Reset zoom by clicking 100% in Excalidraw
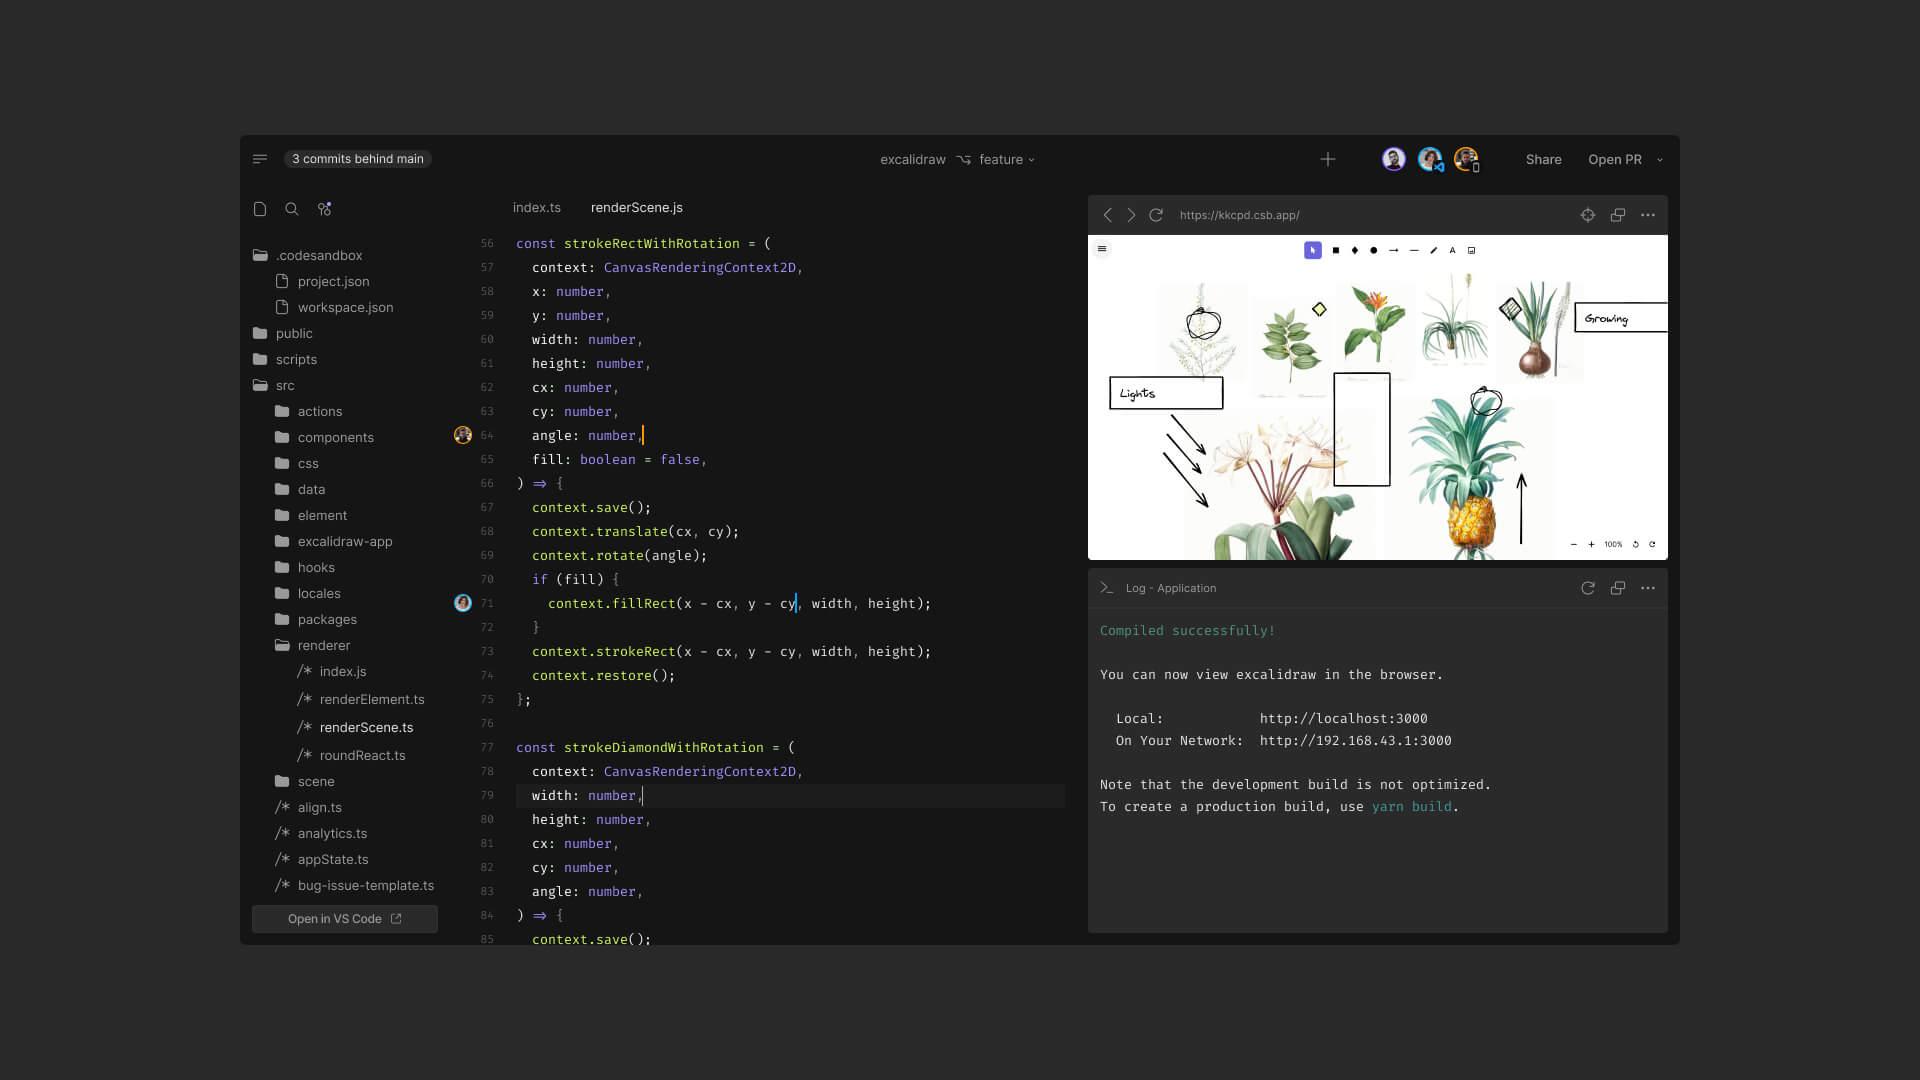 coord(1612,545)
